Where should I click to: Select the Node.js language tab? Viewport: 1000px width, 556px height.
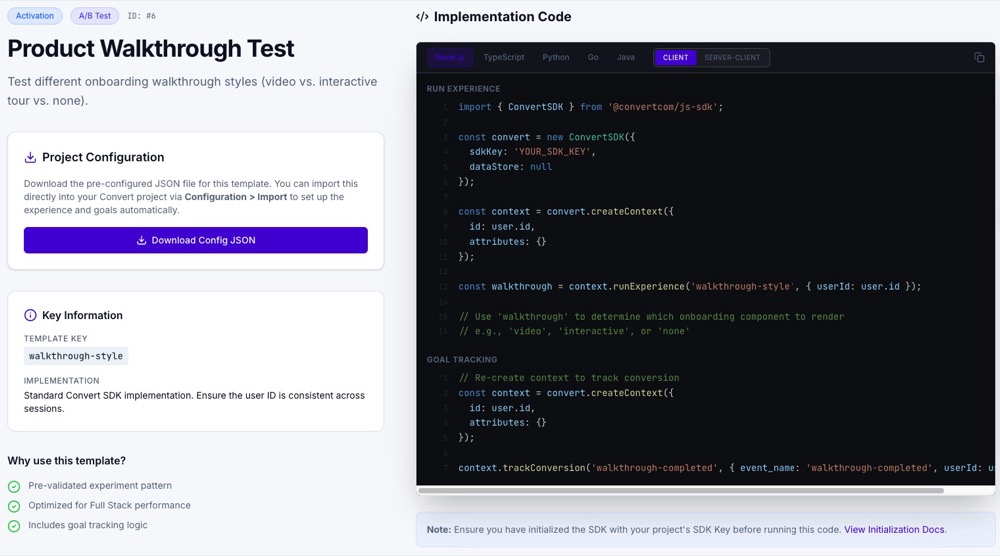(449, 58)
